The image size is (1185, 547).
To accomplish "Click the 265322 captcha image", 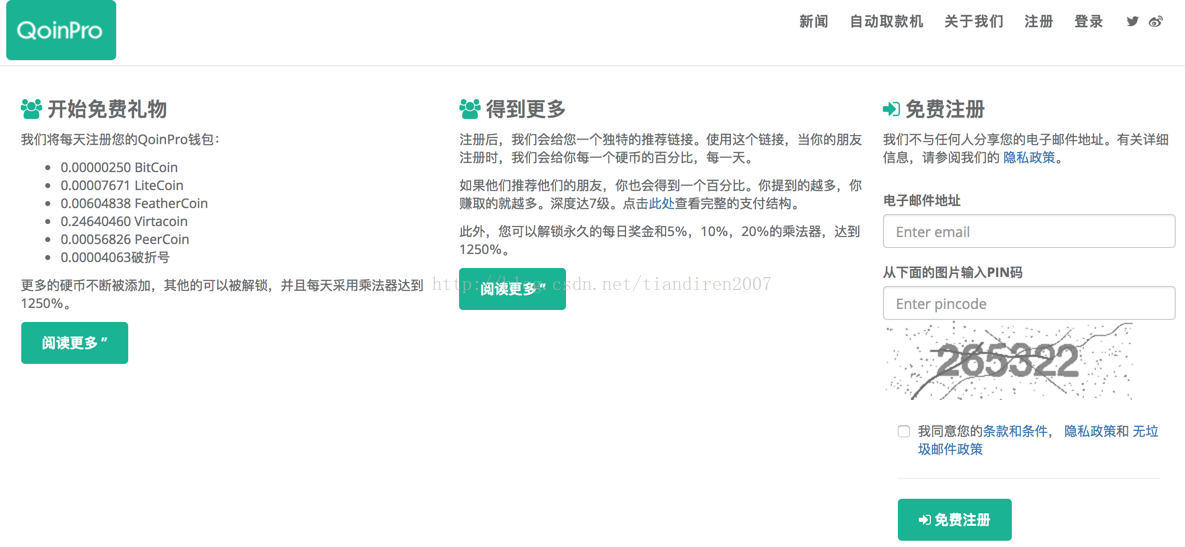I will tap(1008, 361).
